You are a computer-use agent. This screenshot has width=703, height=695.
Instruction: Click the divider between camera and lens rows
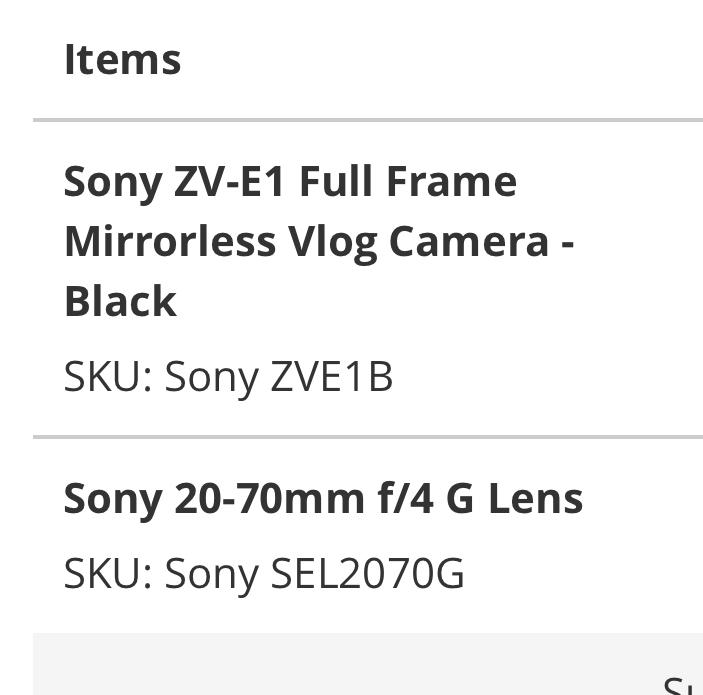(367, 437)
